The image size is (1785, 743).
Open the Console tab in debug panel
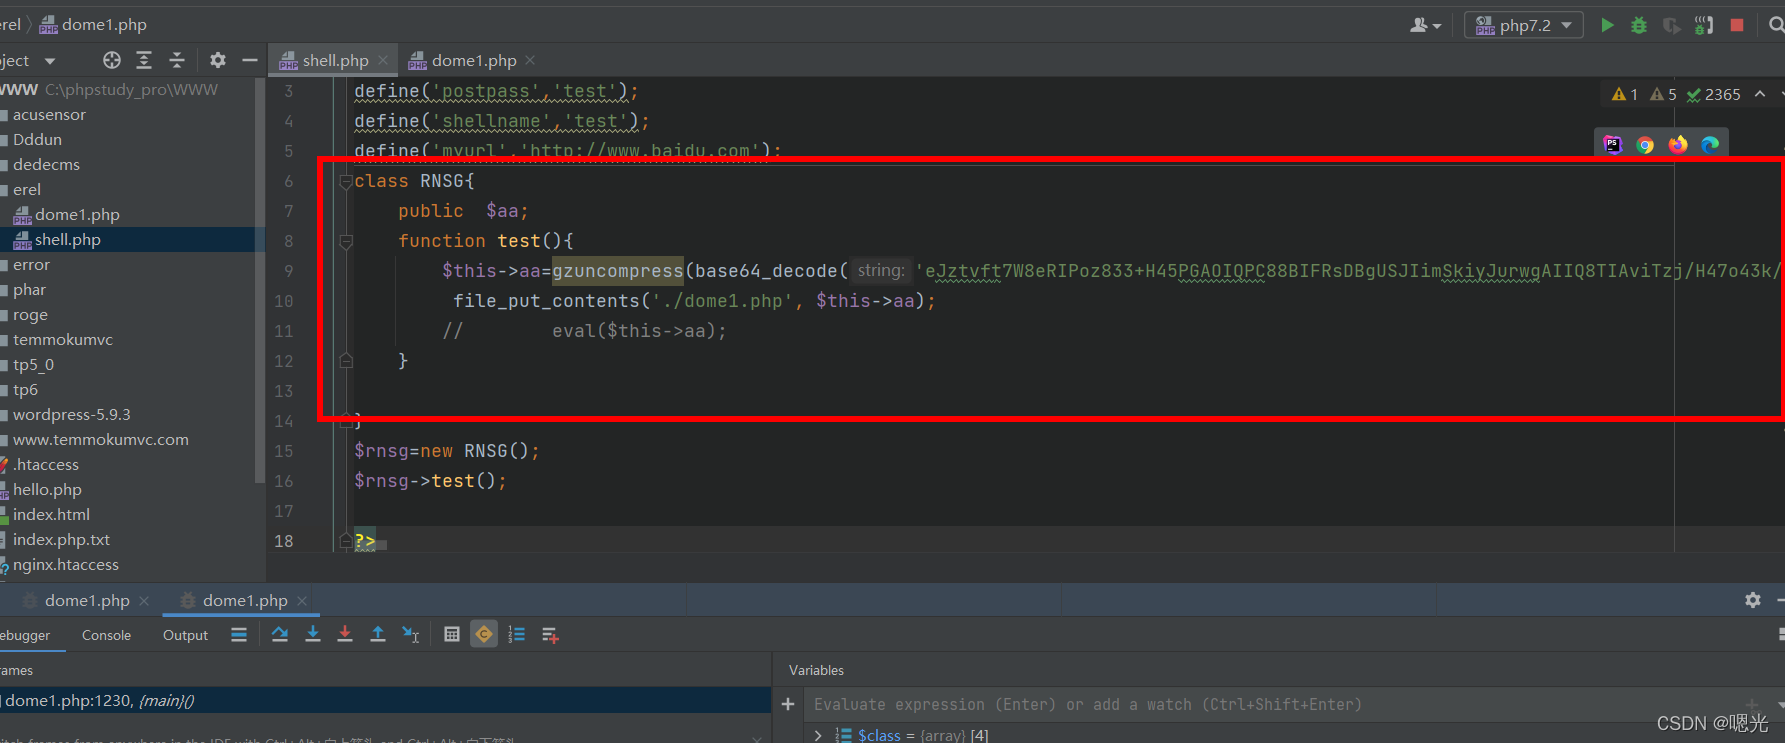pyautogui.click(x=106, y=635)
